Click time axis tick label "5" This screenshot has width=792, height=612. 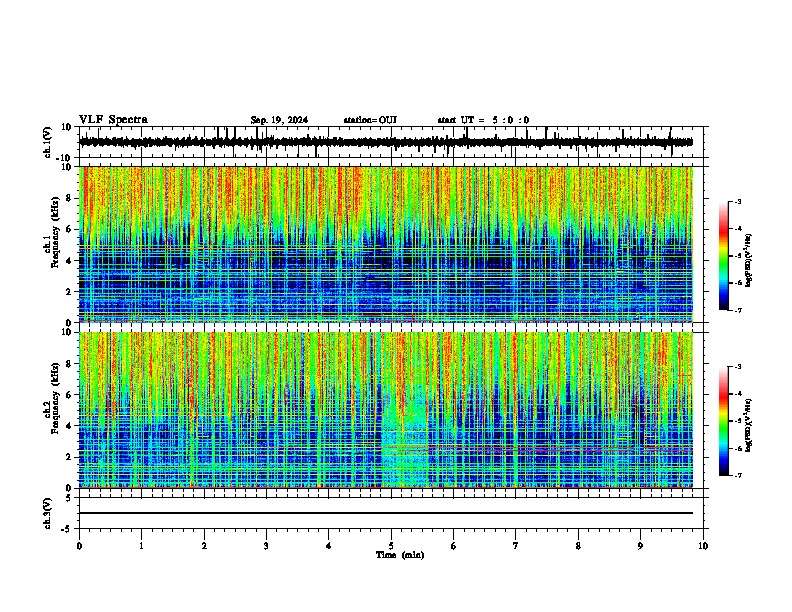(x=391, y=546)
